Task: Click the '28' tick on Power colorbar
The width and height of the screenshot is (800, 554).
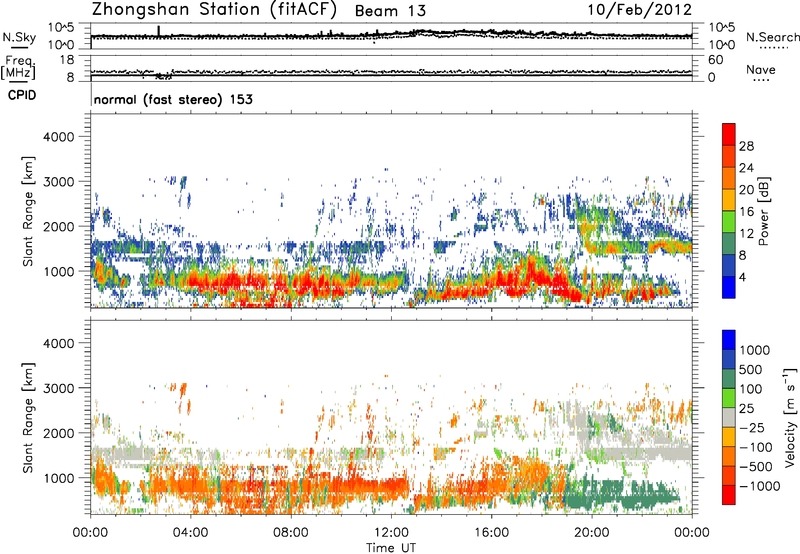Action: (x=746, y=146)
